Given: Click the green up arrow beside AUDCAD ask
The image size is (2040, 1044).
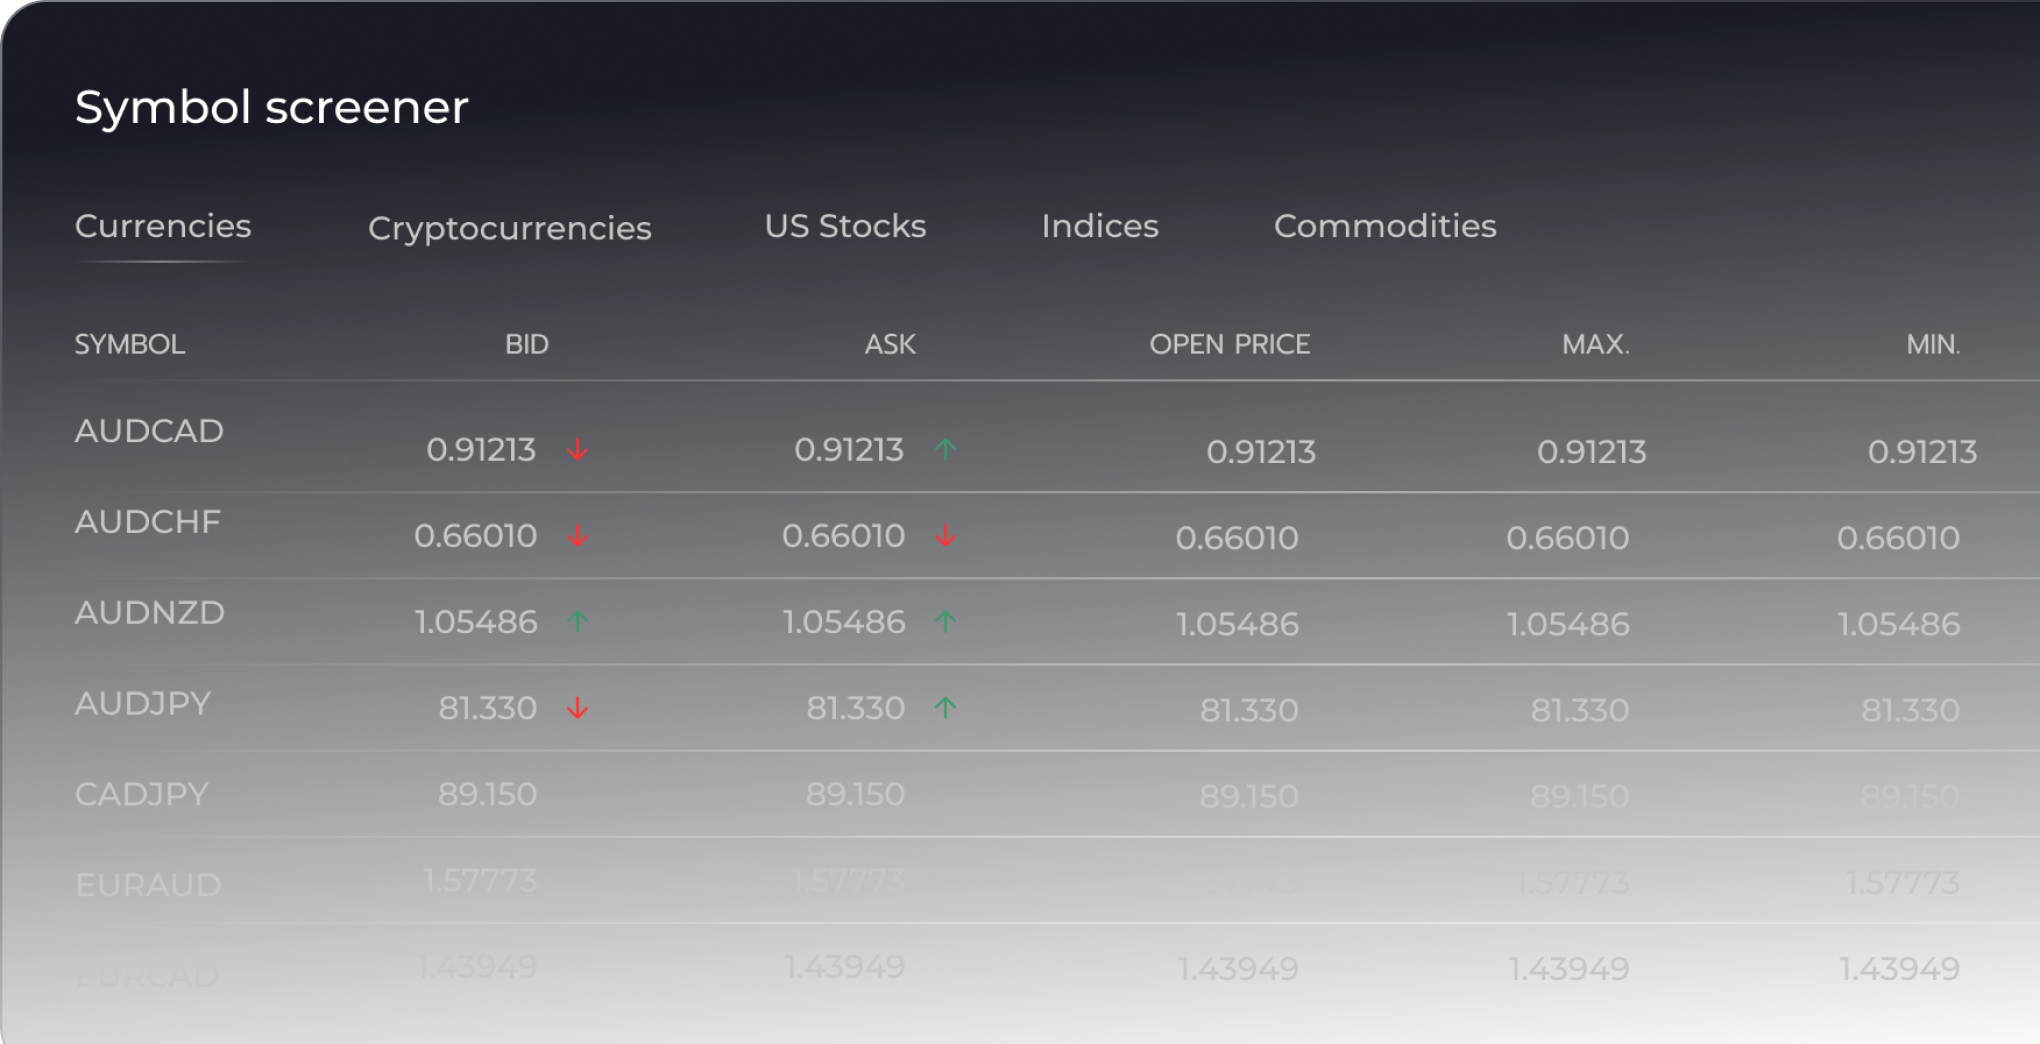Looking at the screenshot, I should (x=945, y=449).
